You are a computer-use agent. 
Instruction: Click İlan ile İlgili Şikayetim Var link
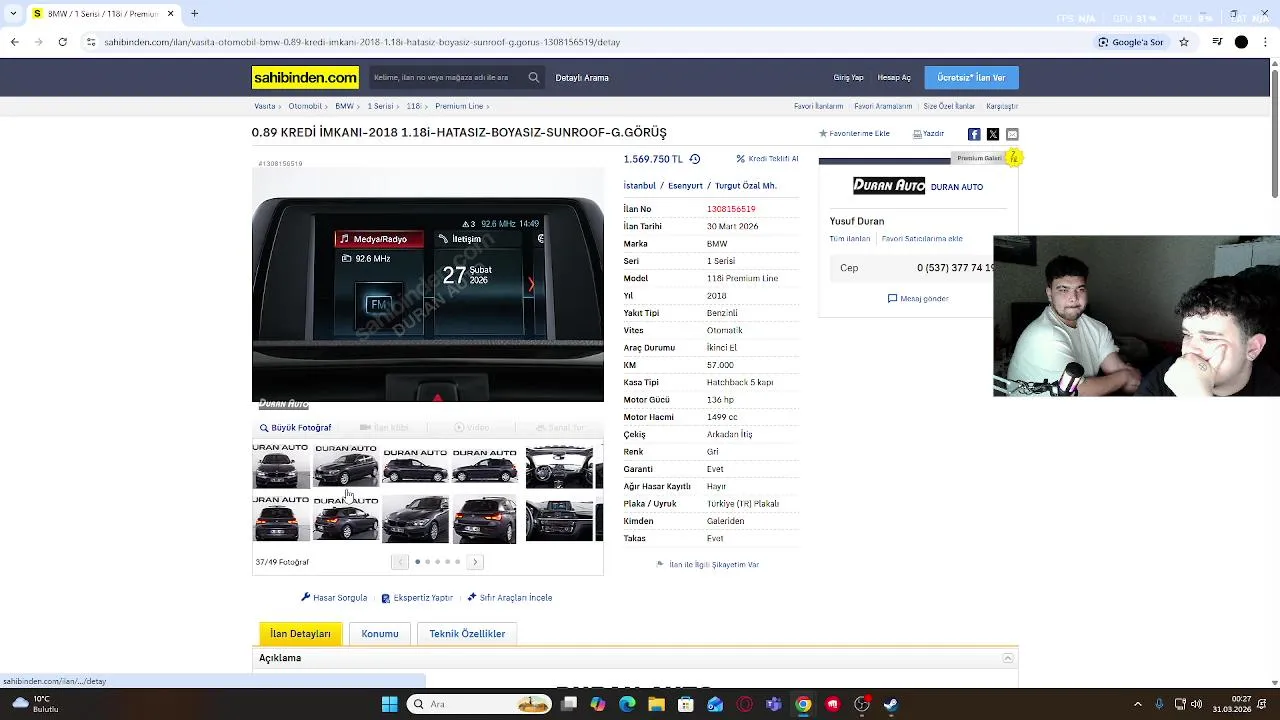(707, 565)
